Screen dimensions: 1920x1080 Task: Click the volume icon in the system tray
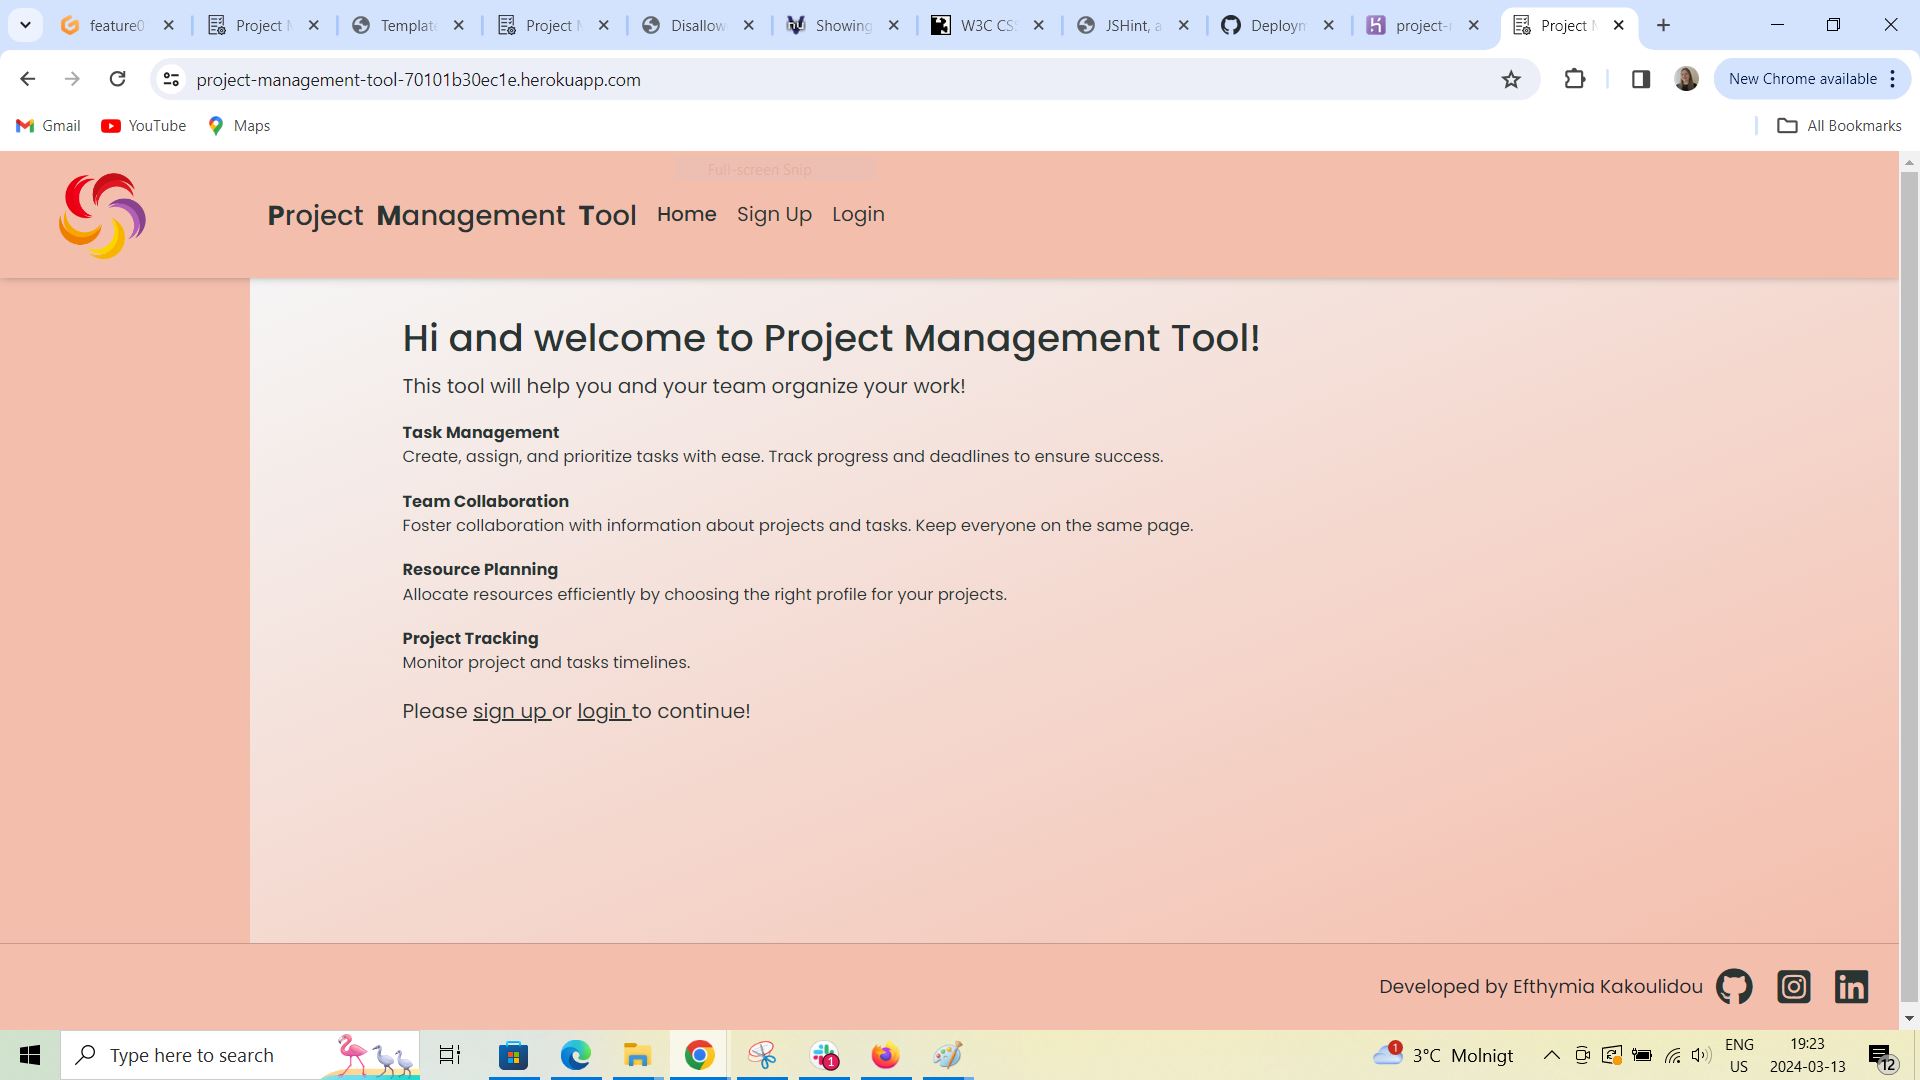1701,1054
